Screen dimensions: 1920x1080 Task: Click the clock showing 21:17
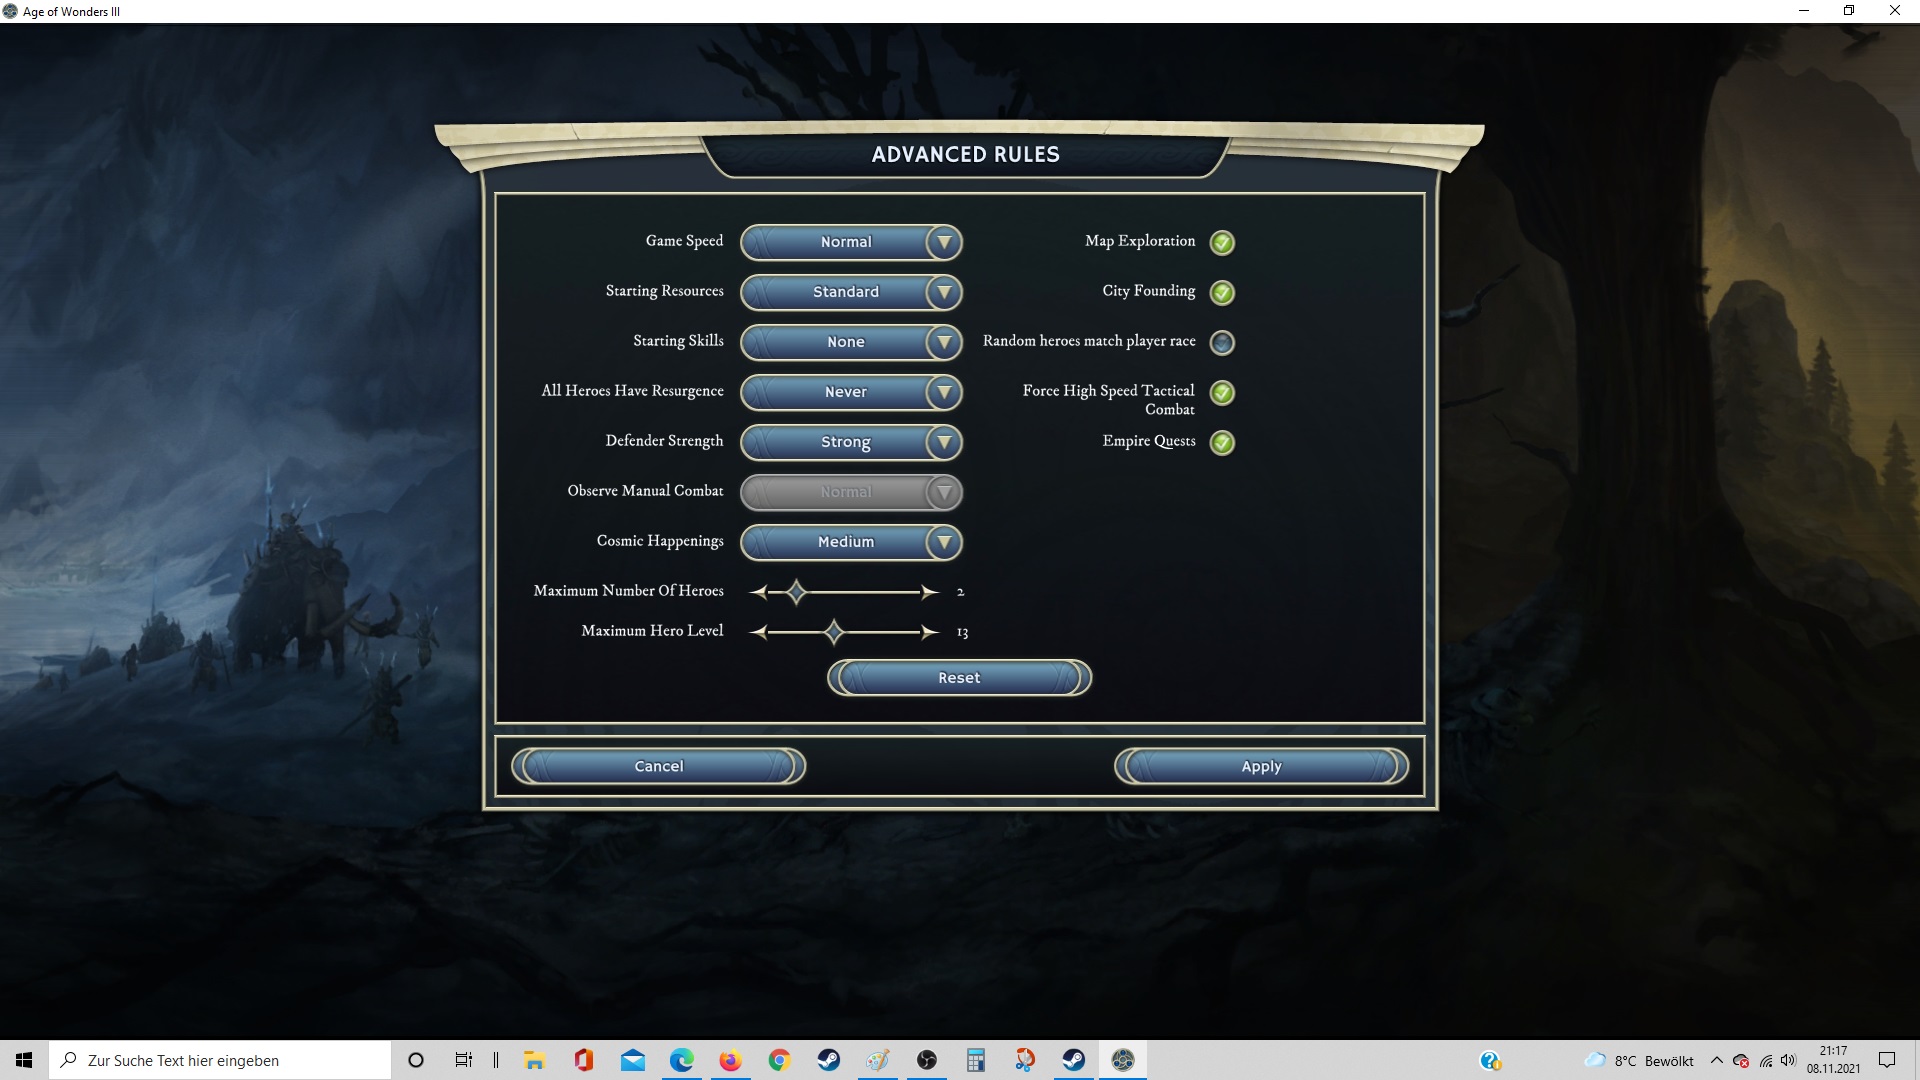click(x=1833, y=1060)
